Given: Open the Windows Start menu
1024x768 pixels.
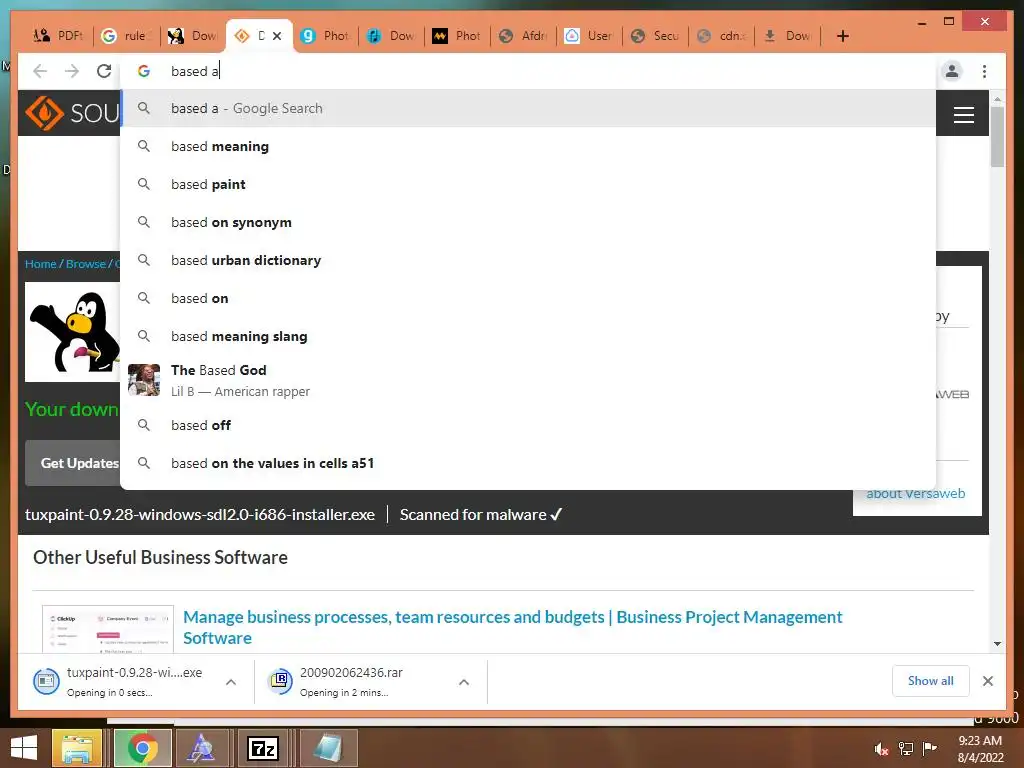Looking at the screenshot, I should coord(24,748).
